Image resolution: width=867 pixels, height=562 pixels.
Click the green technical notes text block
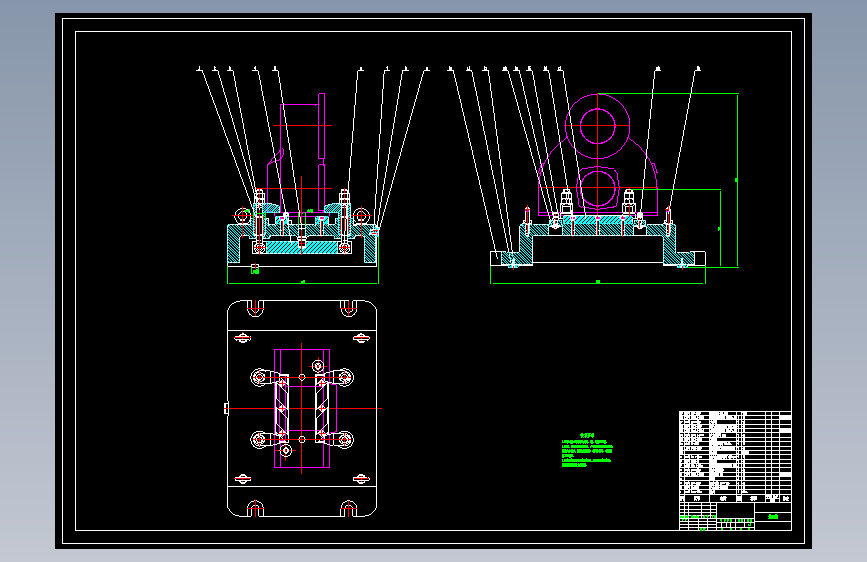click(x=587, y=450)
